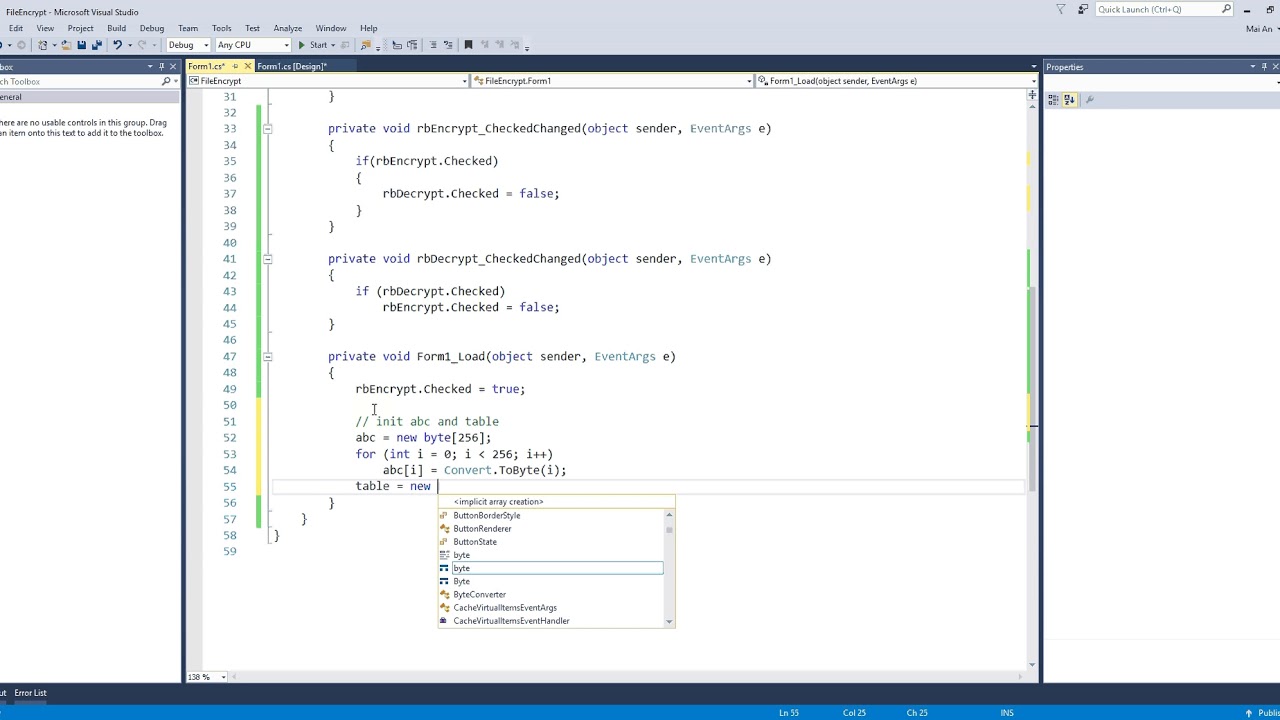The height and width of the screenshot is (720, 1280).
Task: Click the Save All toolbar icon
Action: point(96,45)
